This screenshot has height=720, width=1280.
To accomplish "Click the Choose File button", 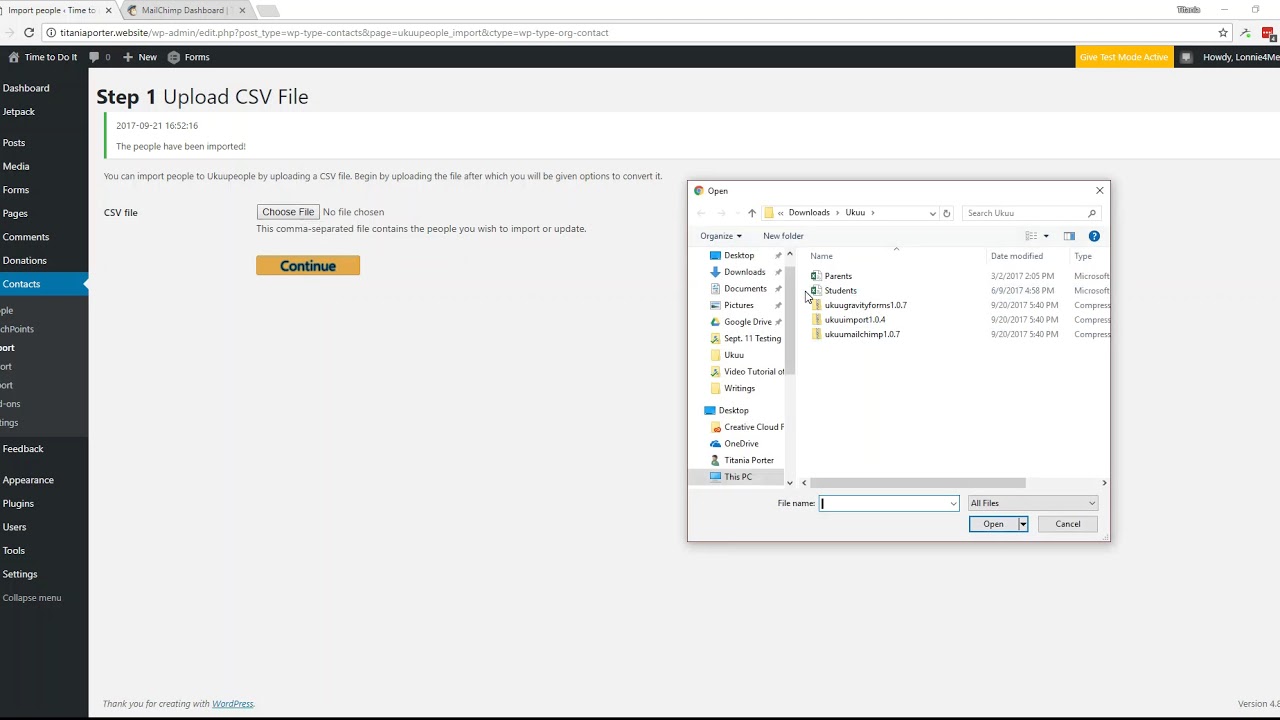I will [288, 212].
